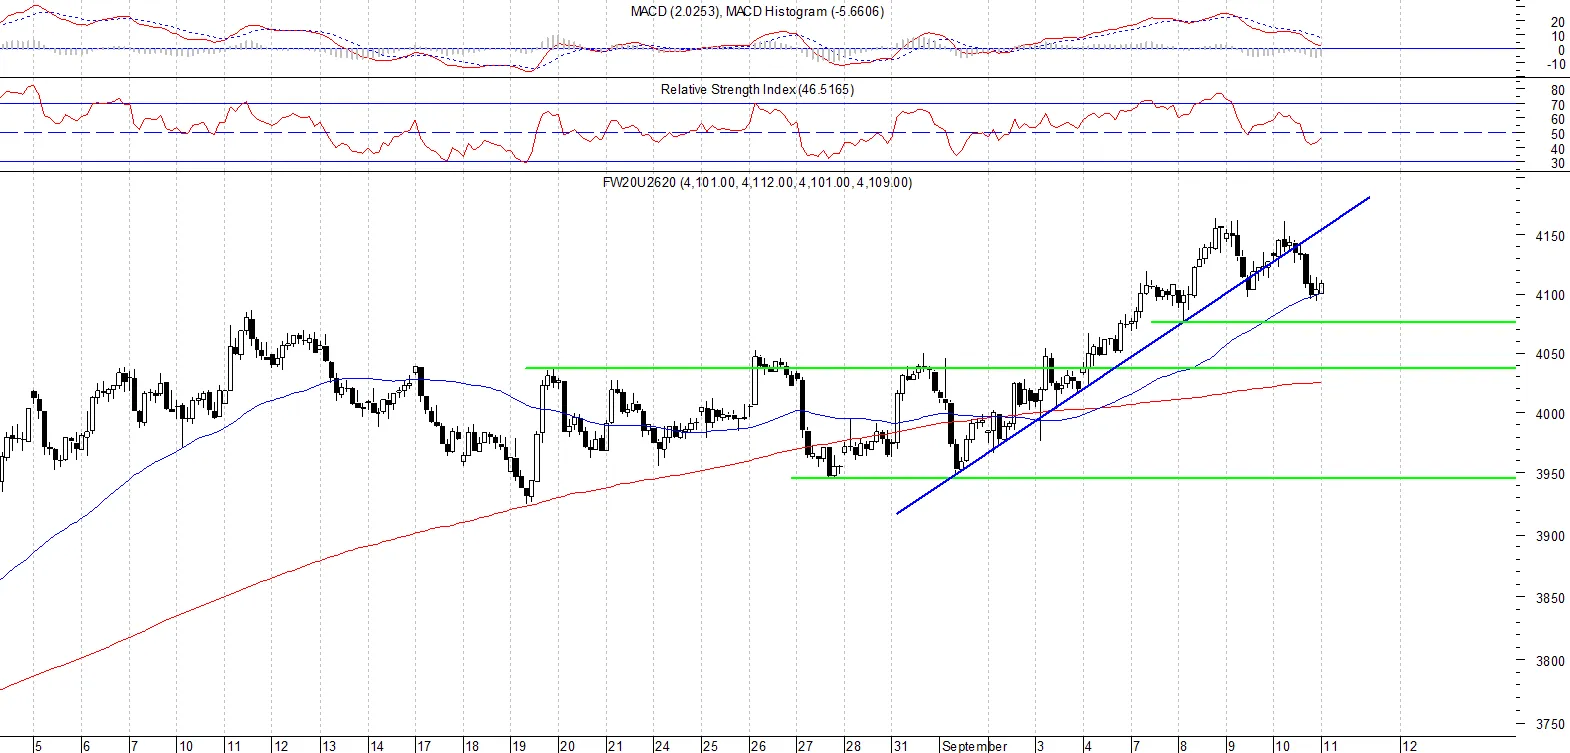Click date label 24 on time axis

click(662, 746)
